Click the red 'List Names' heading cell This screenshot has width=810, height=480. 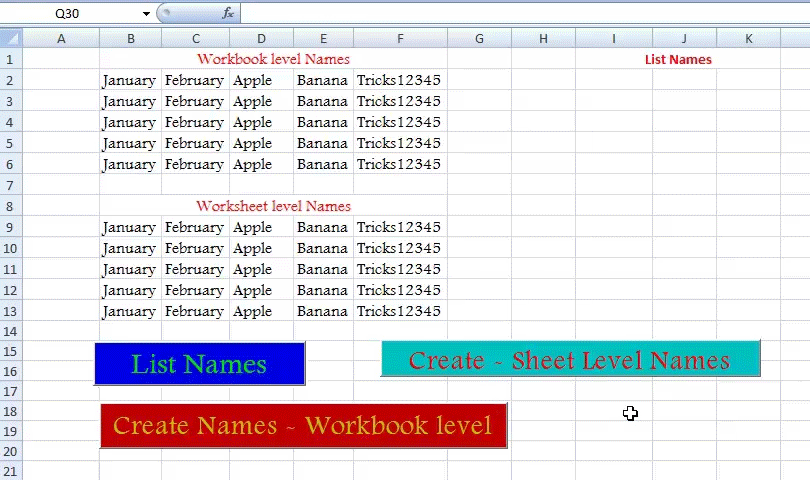(x=678, y=59)
